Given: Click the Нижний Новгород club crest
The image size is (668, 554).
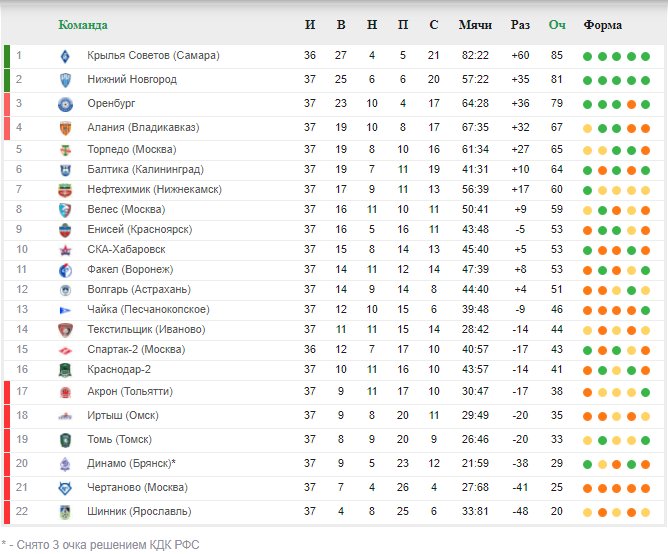Looking at the screenshot, I should pos(65,80).
